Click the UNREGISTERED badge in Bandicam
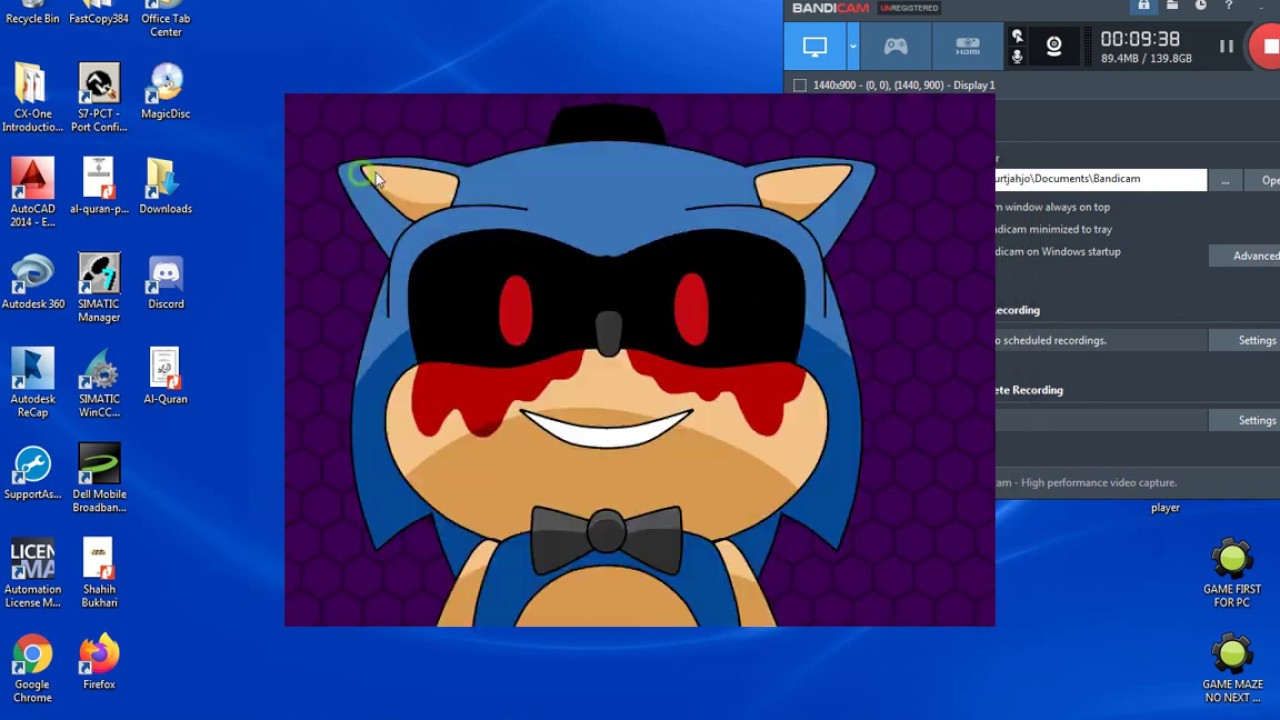 (x=909, y=8)
